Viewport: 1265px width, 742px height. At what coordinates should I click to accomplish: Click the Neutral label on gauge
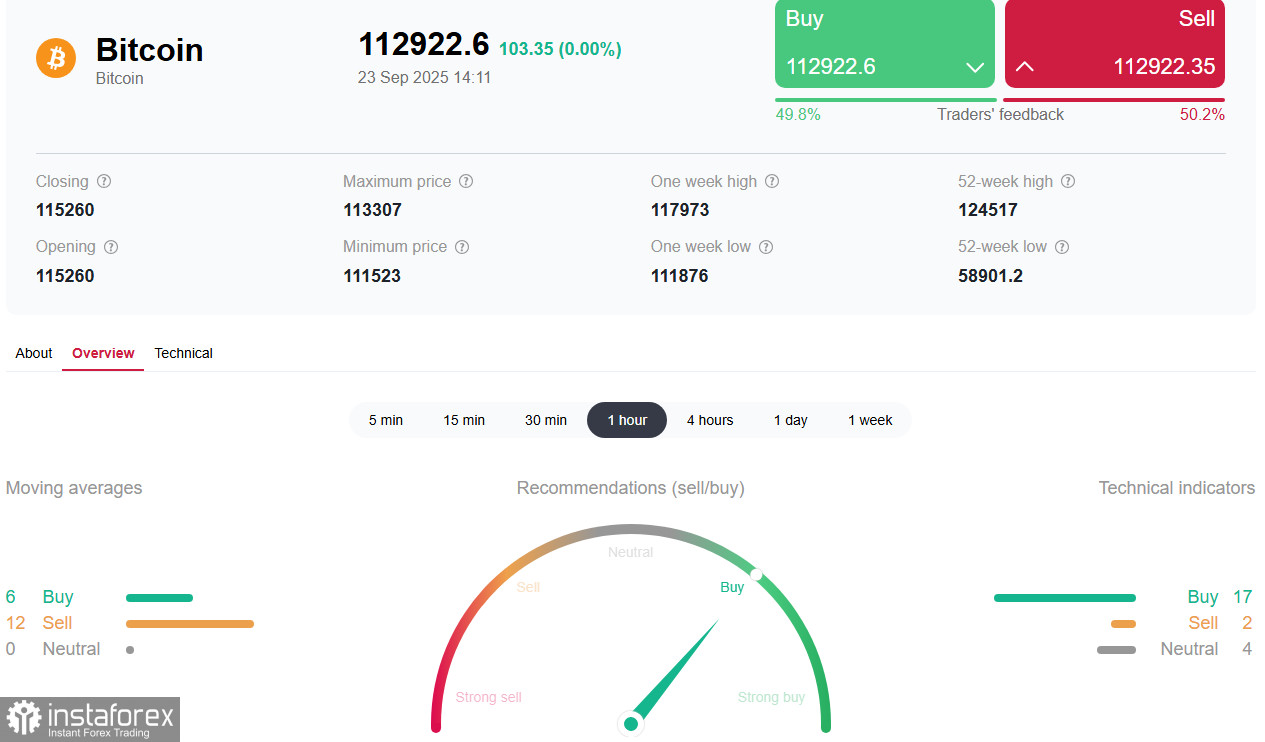[x=631, y=552]
